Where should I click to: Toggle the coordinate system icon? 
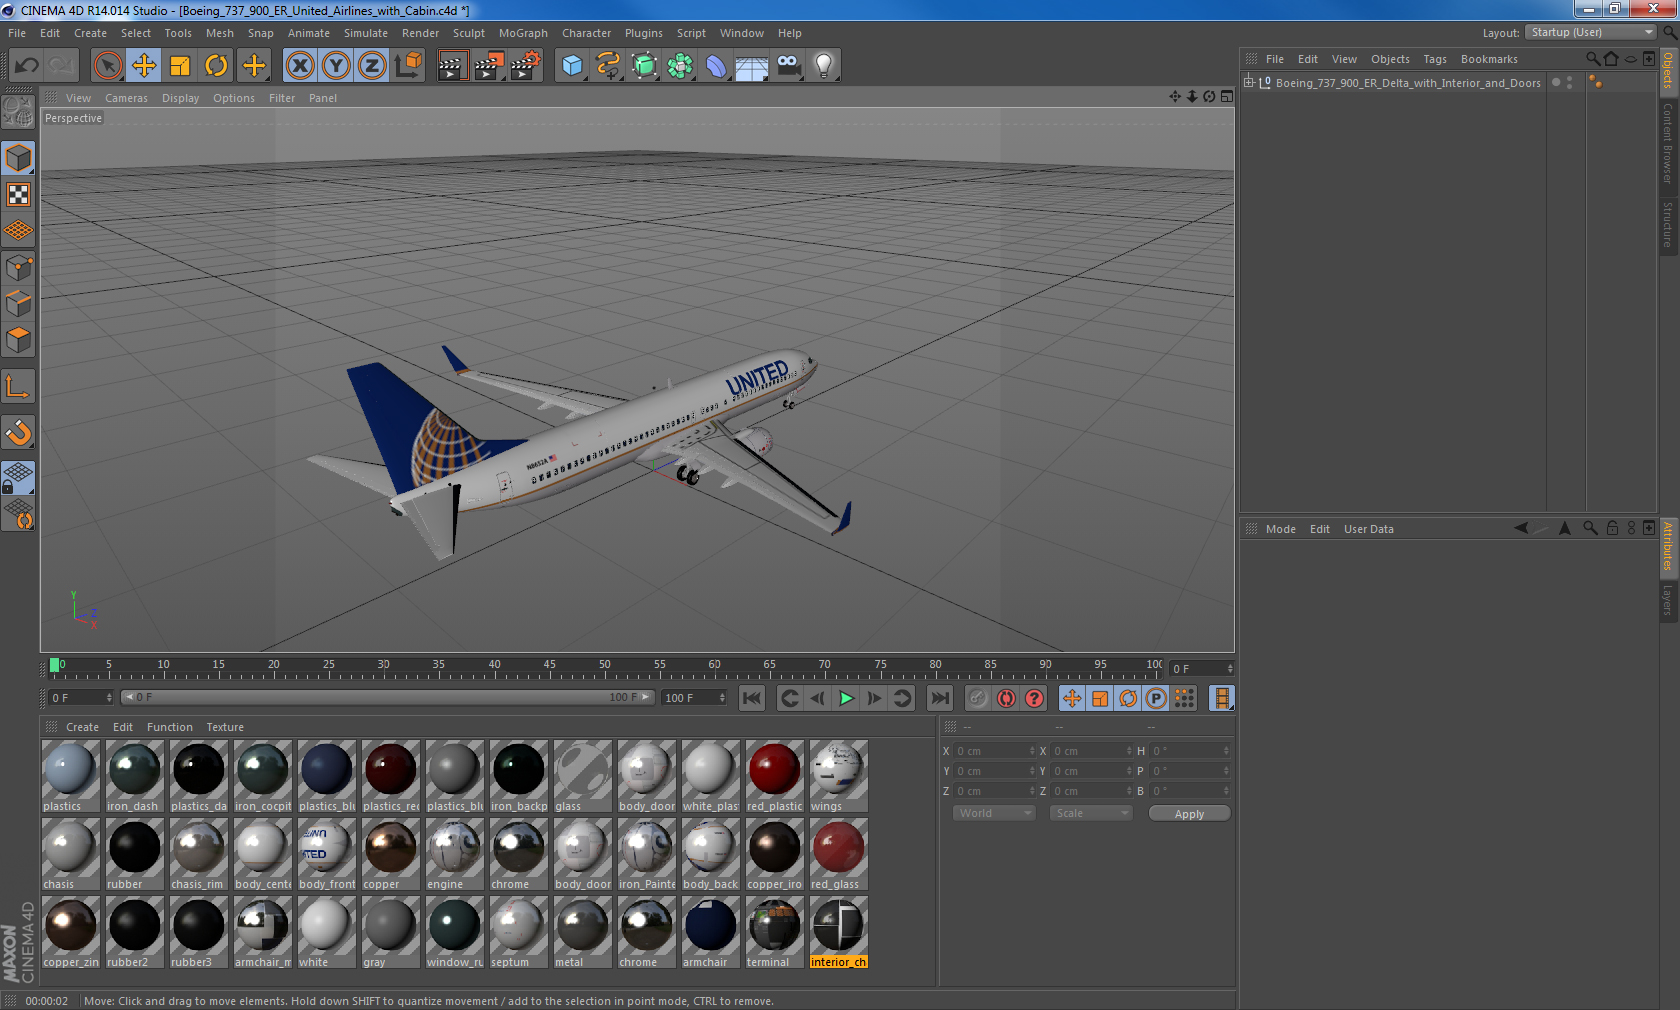(x=408, y=66)
